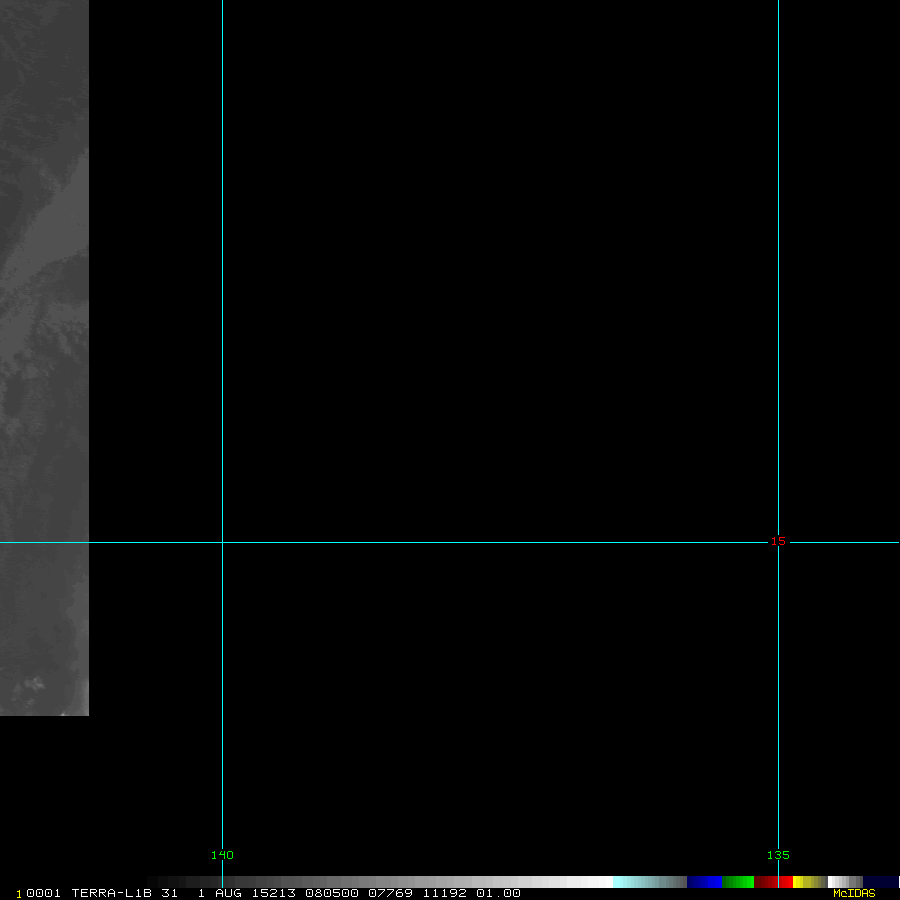Select the TERRA-L1B satellite name text
Screen dimensions: 900x900
111,893
